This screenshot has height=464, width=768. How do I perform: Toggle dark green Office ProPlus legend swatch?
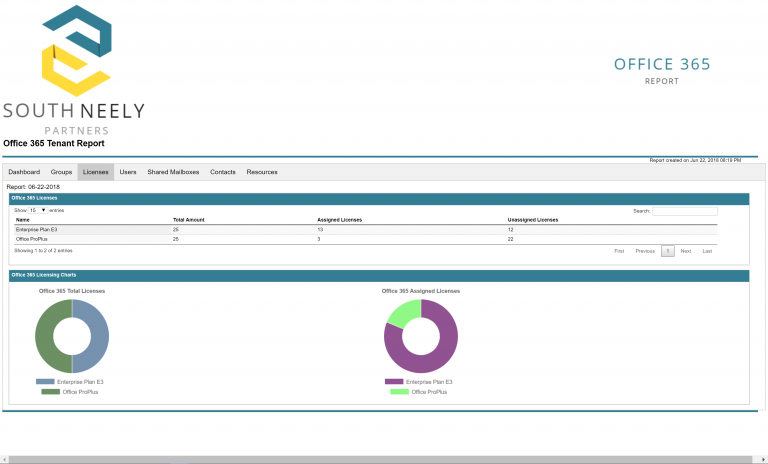pyautogui.click(x=50, y=391)
